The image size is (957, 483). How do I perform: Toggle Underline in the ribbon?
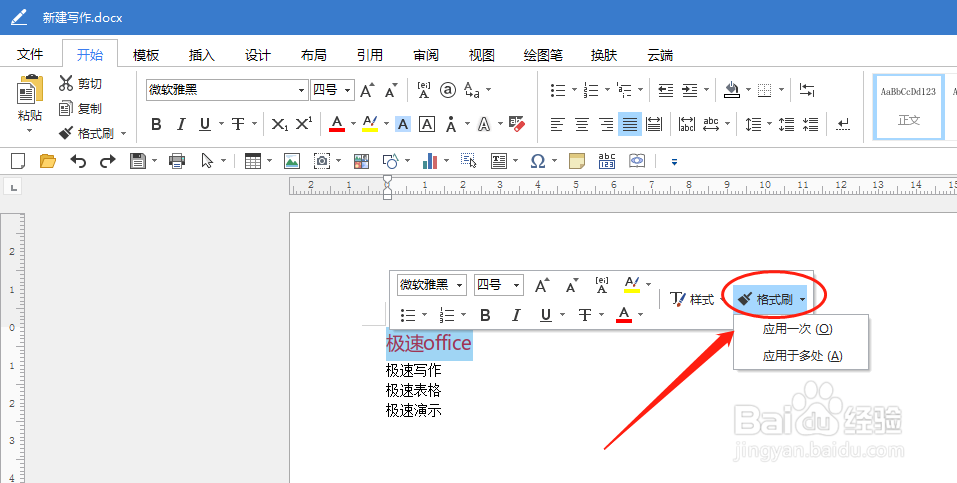click(x=205, y=124)
